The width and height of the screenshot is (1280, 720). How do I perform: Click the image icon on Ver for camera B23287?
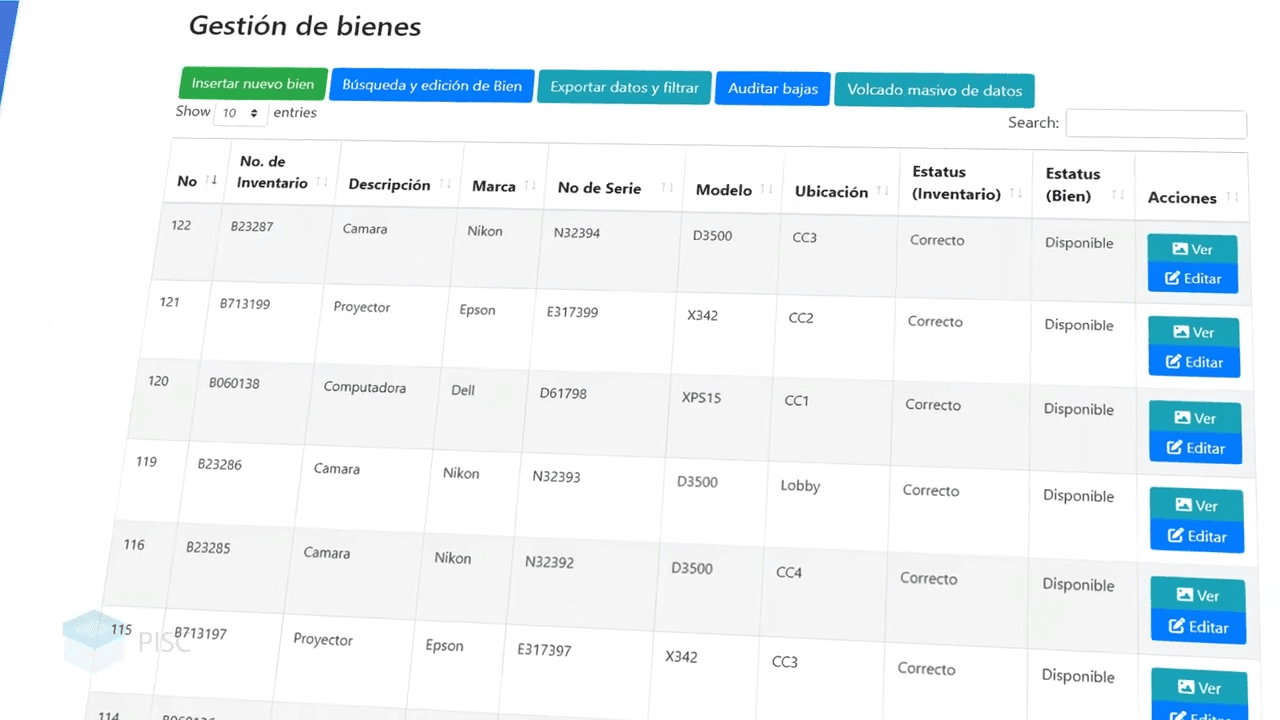pos(1181,248)
